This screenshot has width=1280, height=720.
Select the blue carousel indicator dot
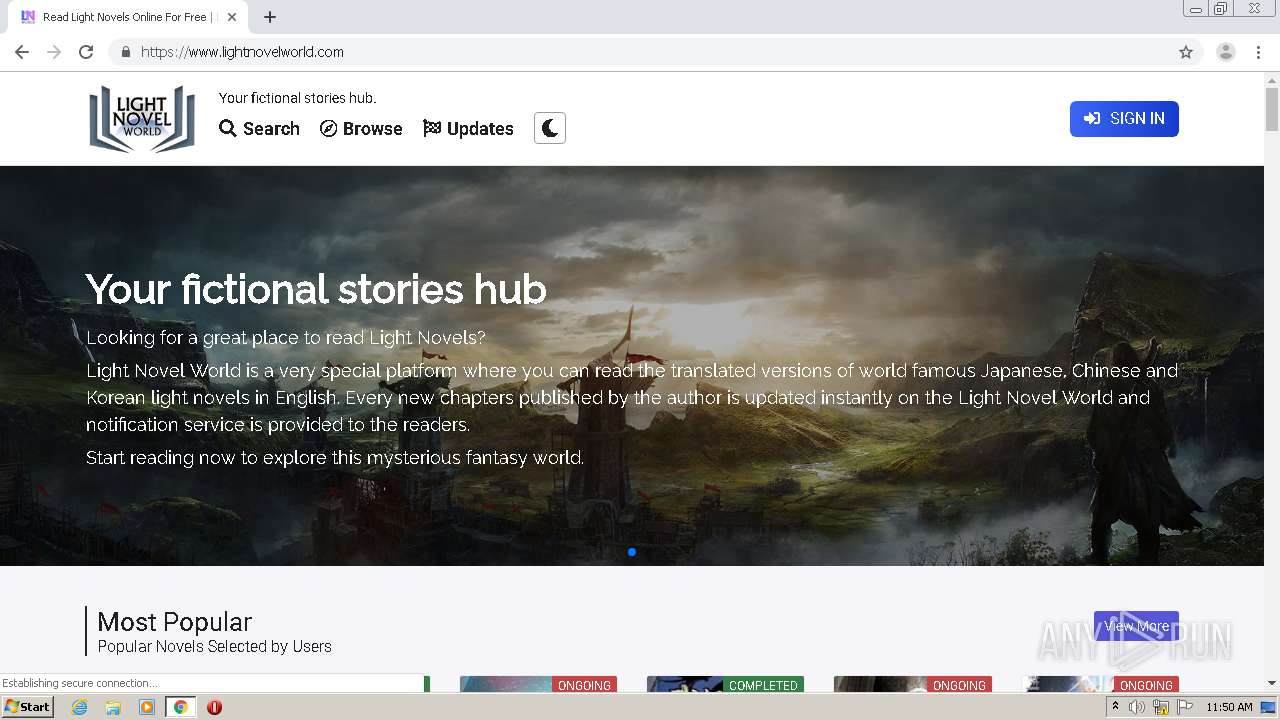coord(632,552)
